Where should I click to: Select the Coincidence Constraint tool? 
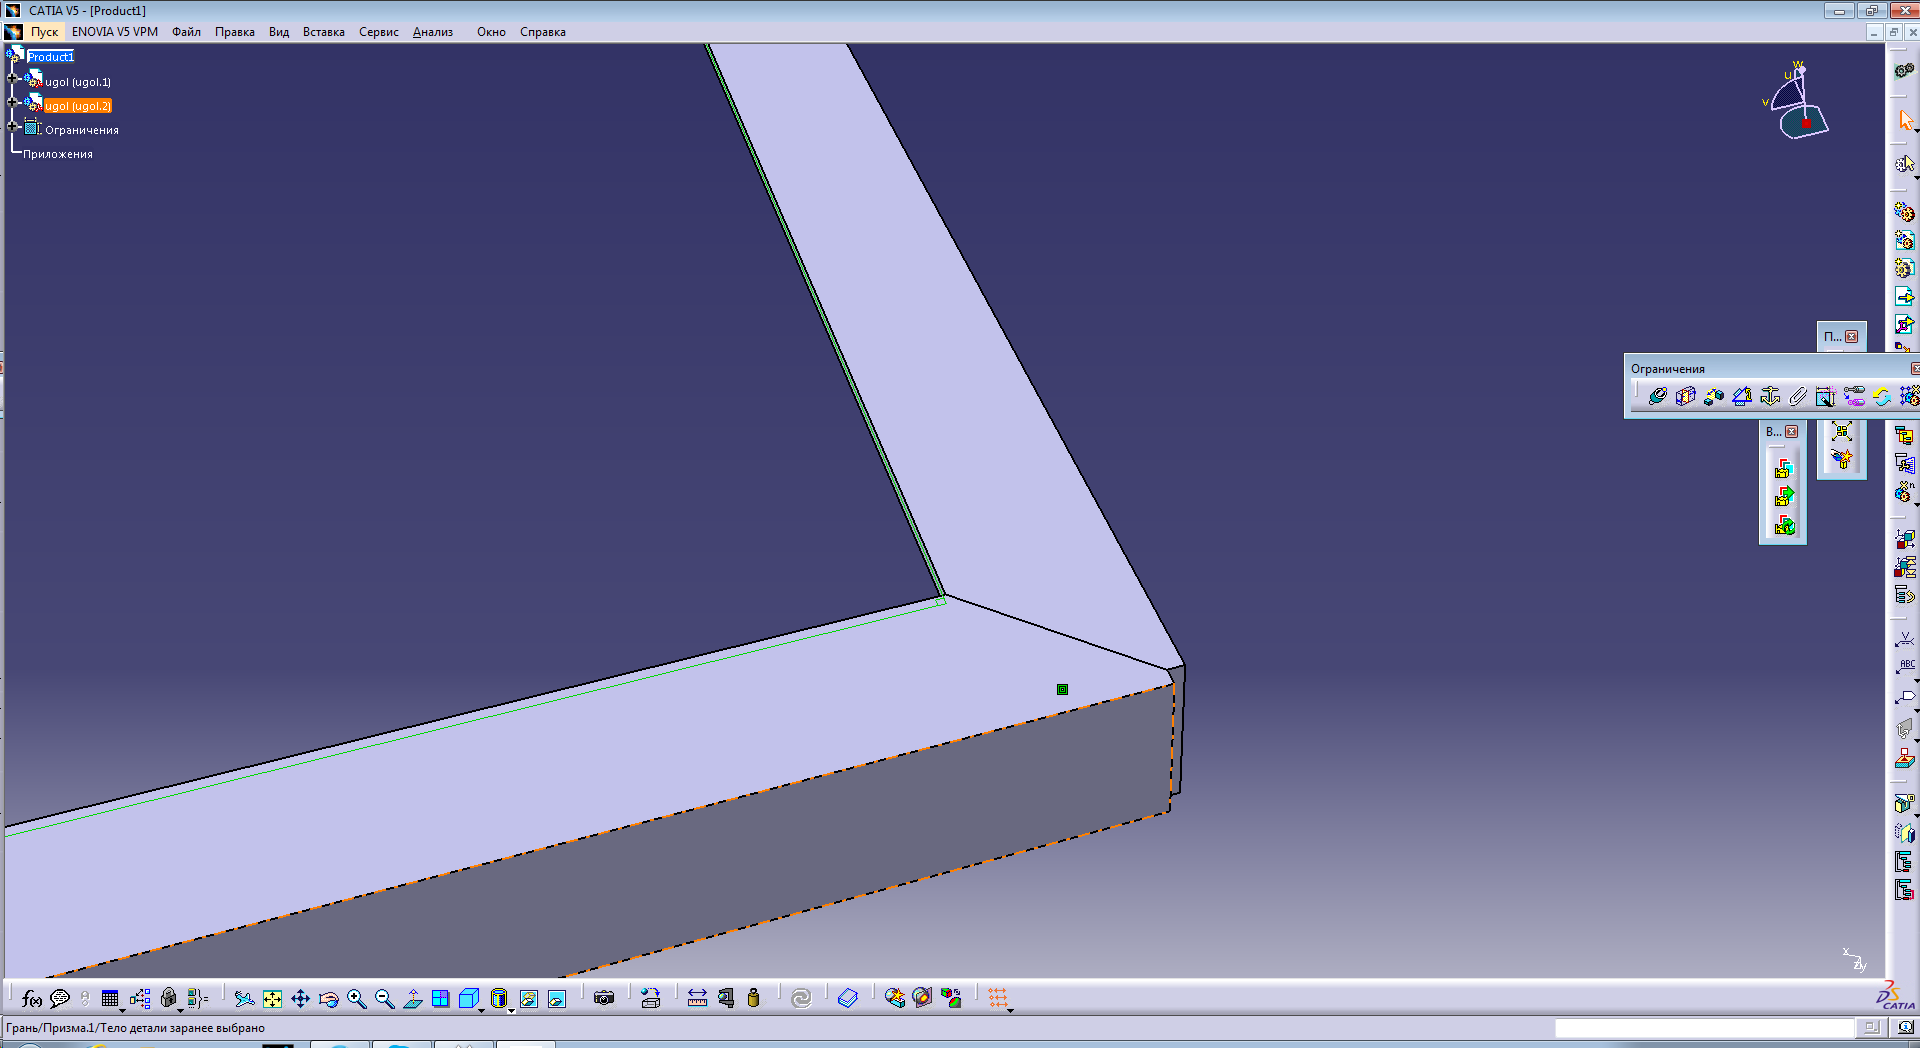1657,397
